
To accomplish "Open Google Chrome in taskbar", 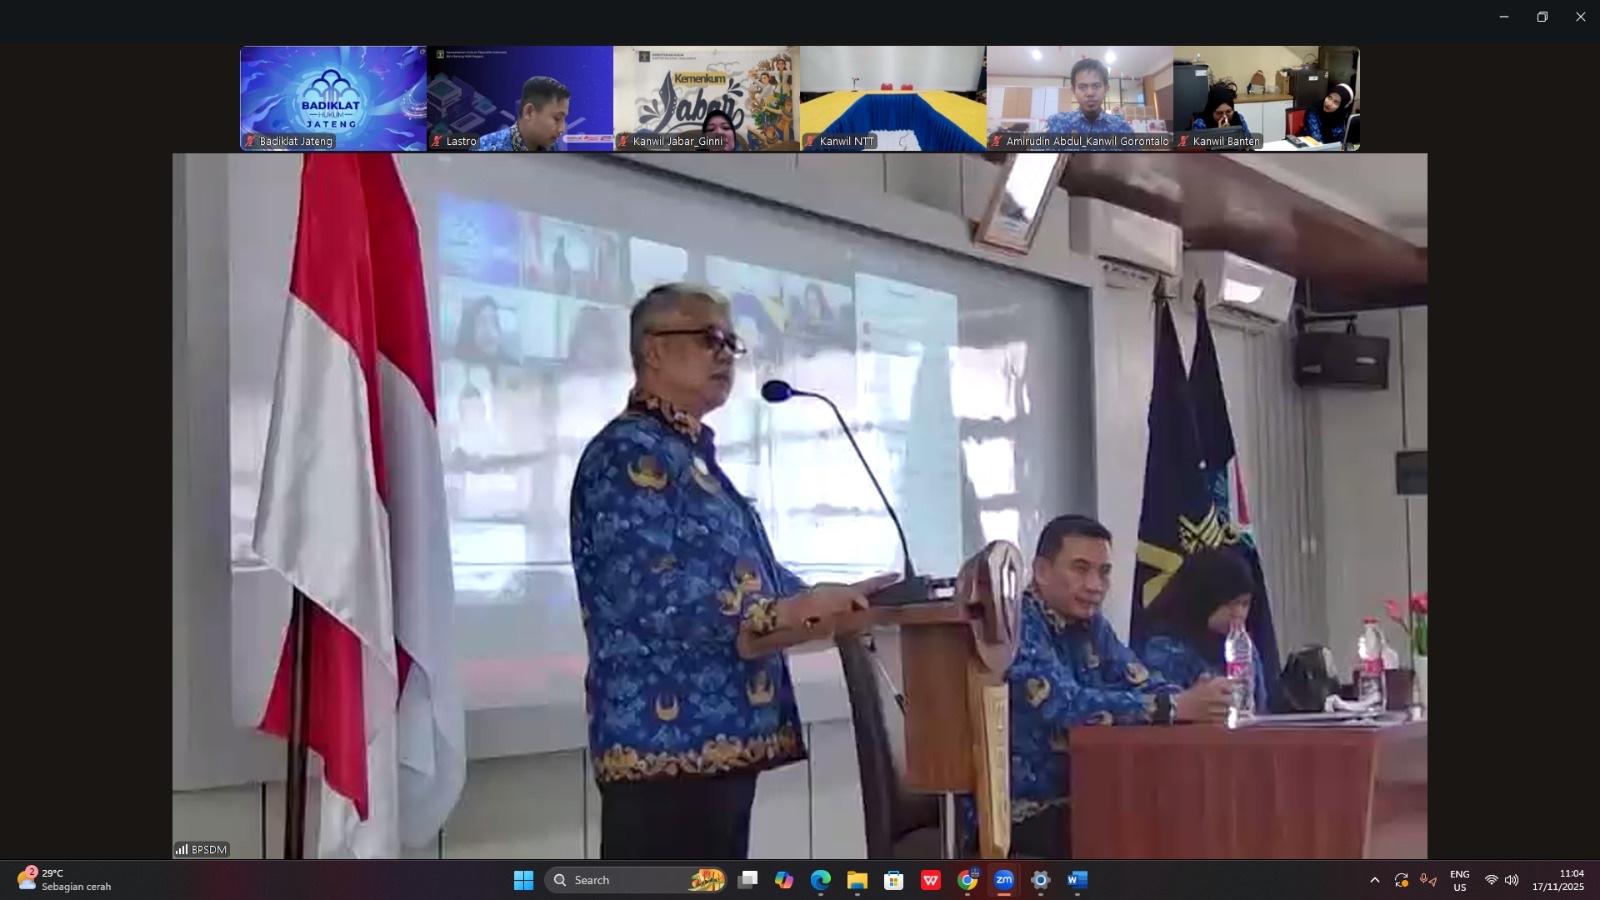I will click(967, 880).
